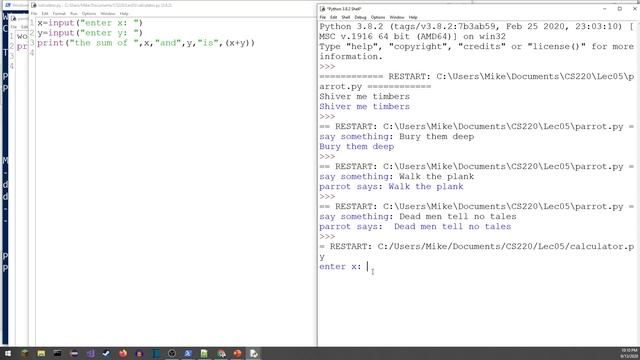This screenshot has height=360, width=640.
Task: Click the 'Python 3.8.2' version banner line
Action: [x=477, y=27]
